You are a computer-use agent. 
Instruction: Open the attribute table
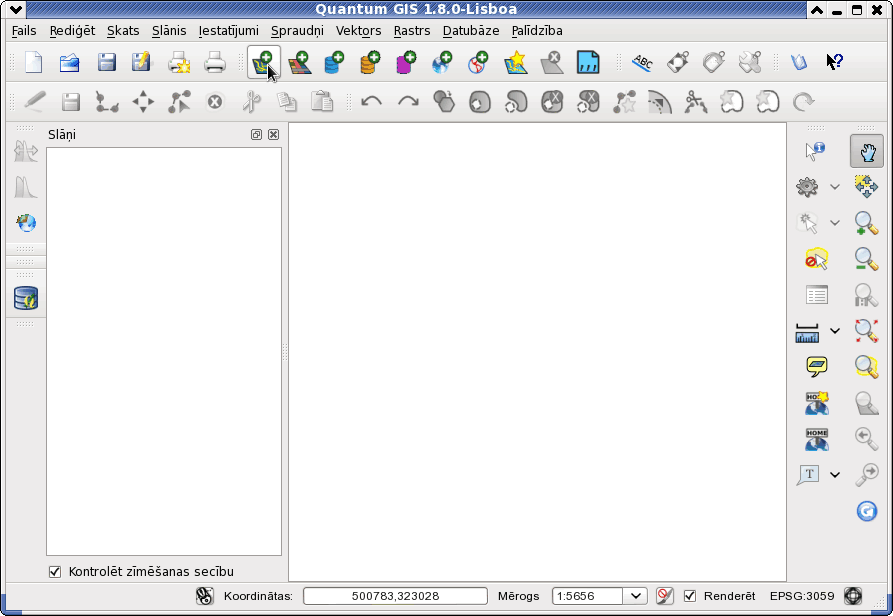tap(817, 295)
